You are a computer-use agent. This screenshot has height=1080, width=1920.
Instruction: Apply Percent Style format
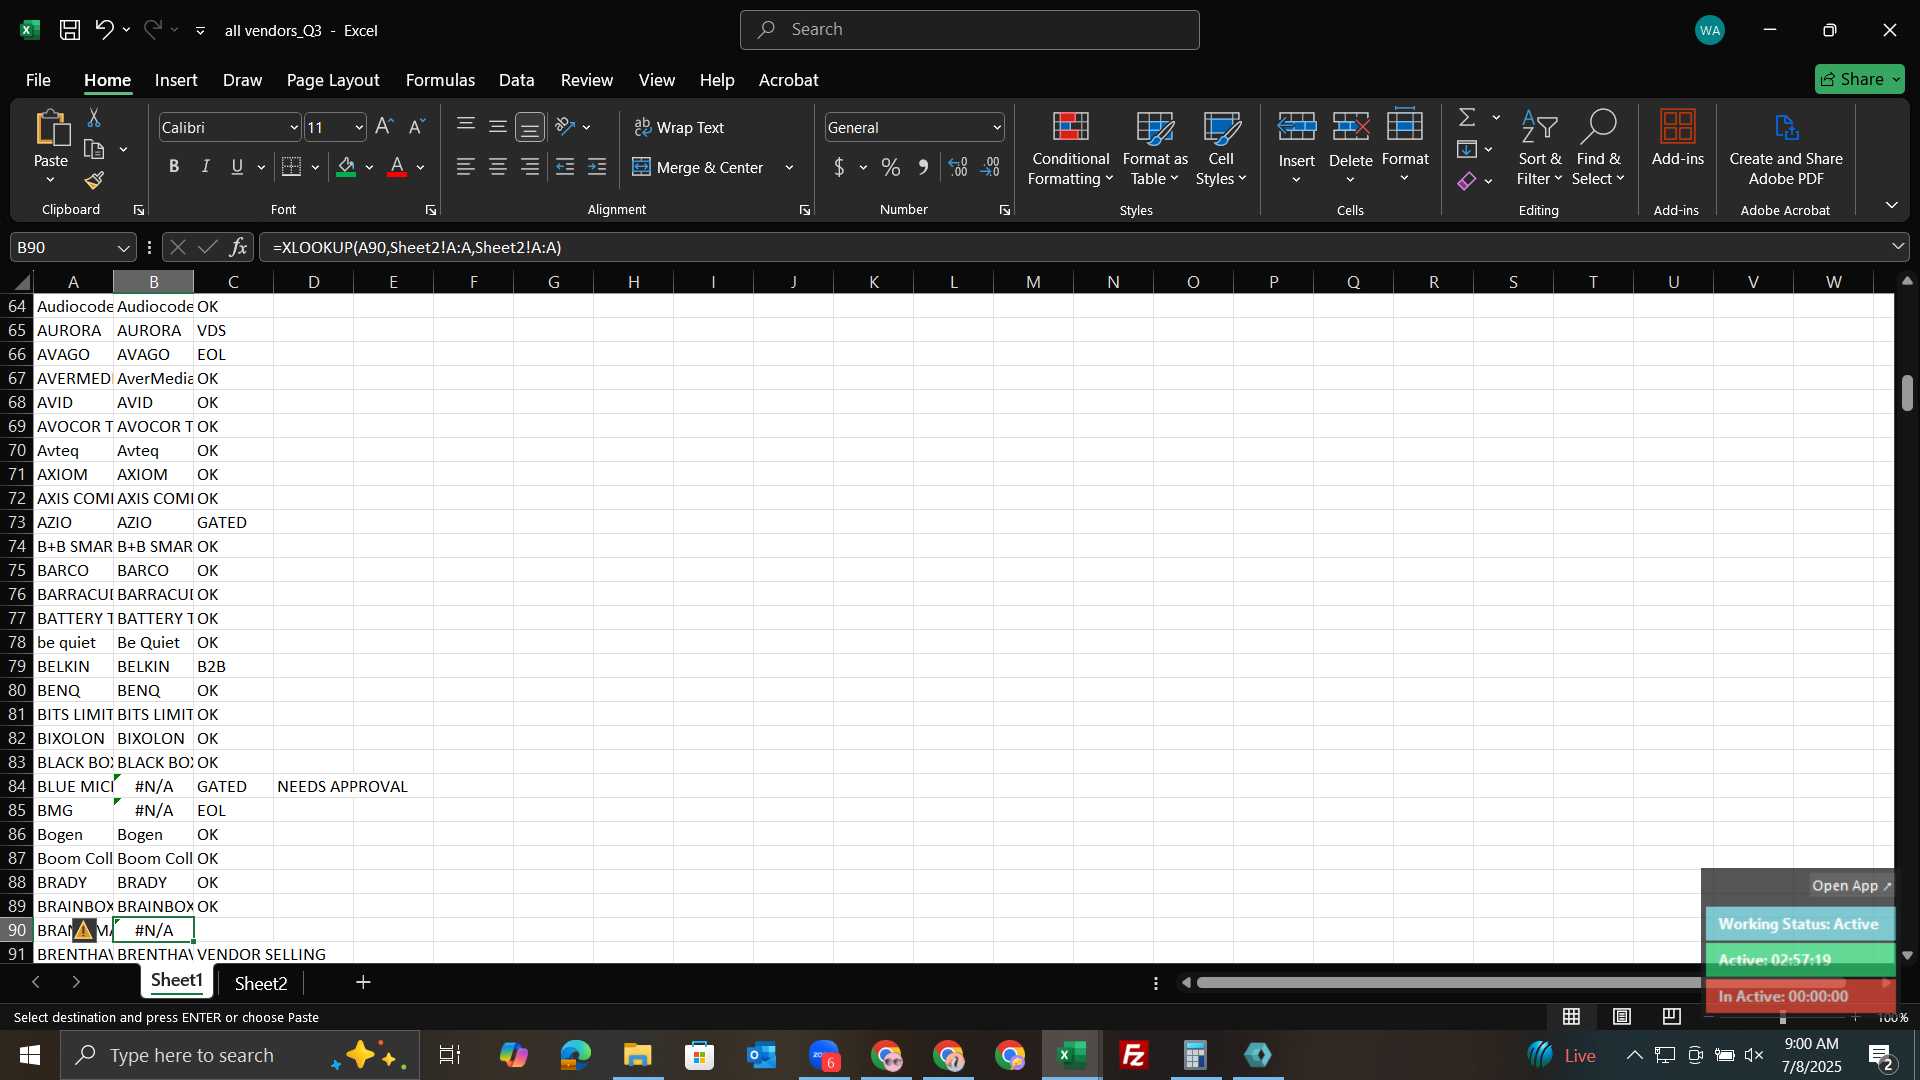891,168
